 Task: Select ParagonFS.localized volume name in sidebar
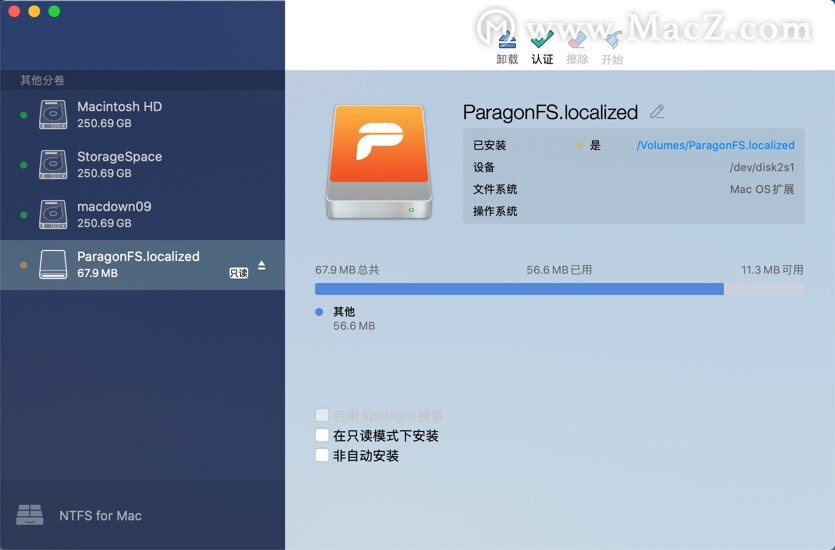(138, 257)
